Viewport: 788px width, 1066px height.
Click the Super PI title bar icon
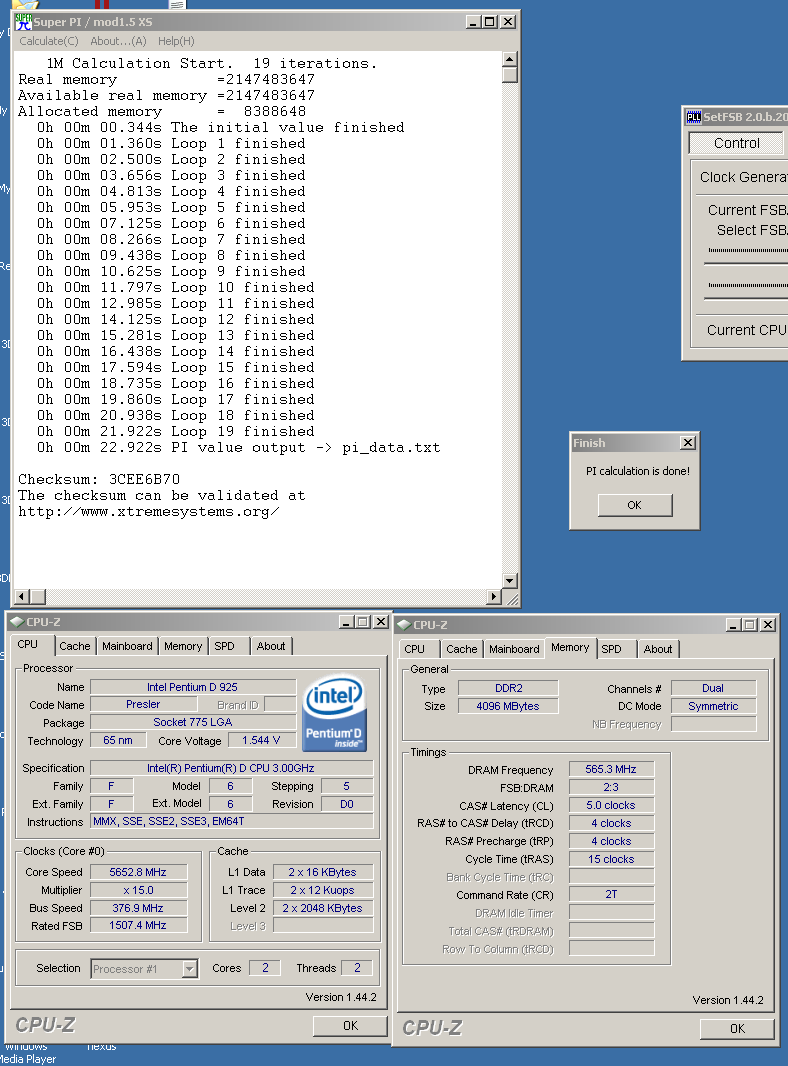(x=23, y=22)
